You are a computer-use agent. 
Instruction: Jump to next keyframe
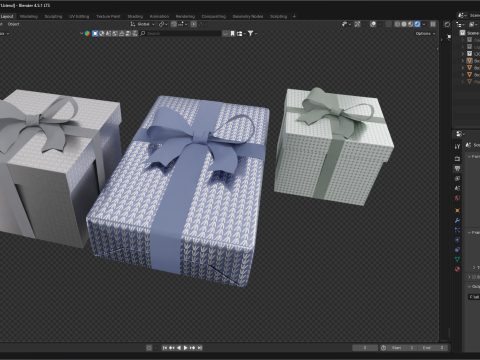click(x=193, y=348)
